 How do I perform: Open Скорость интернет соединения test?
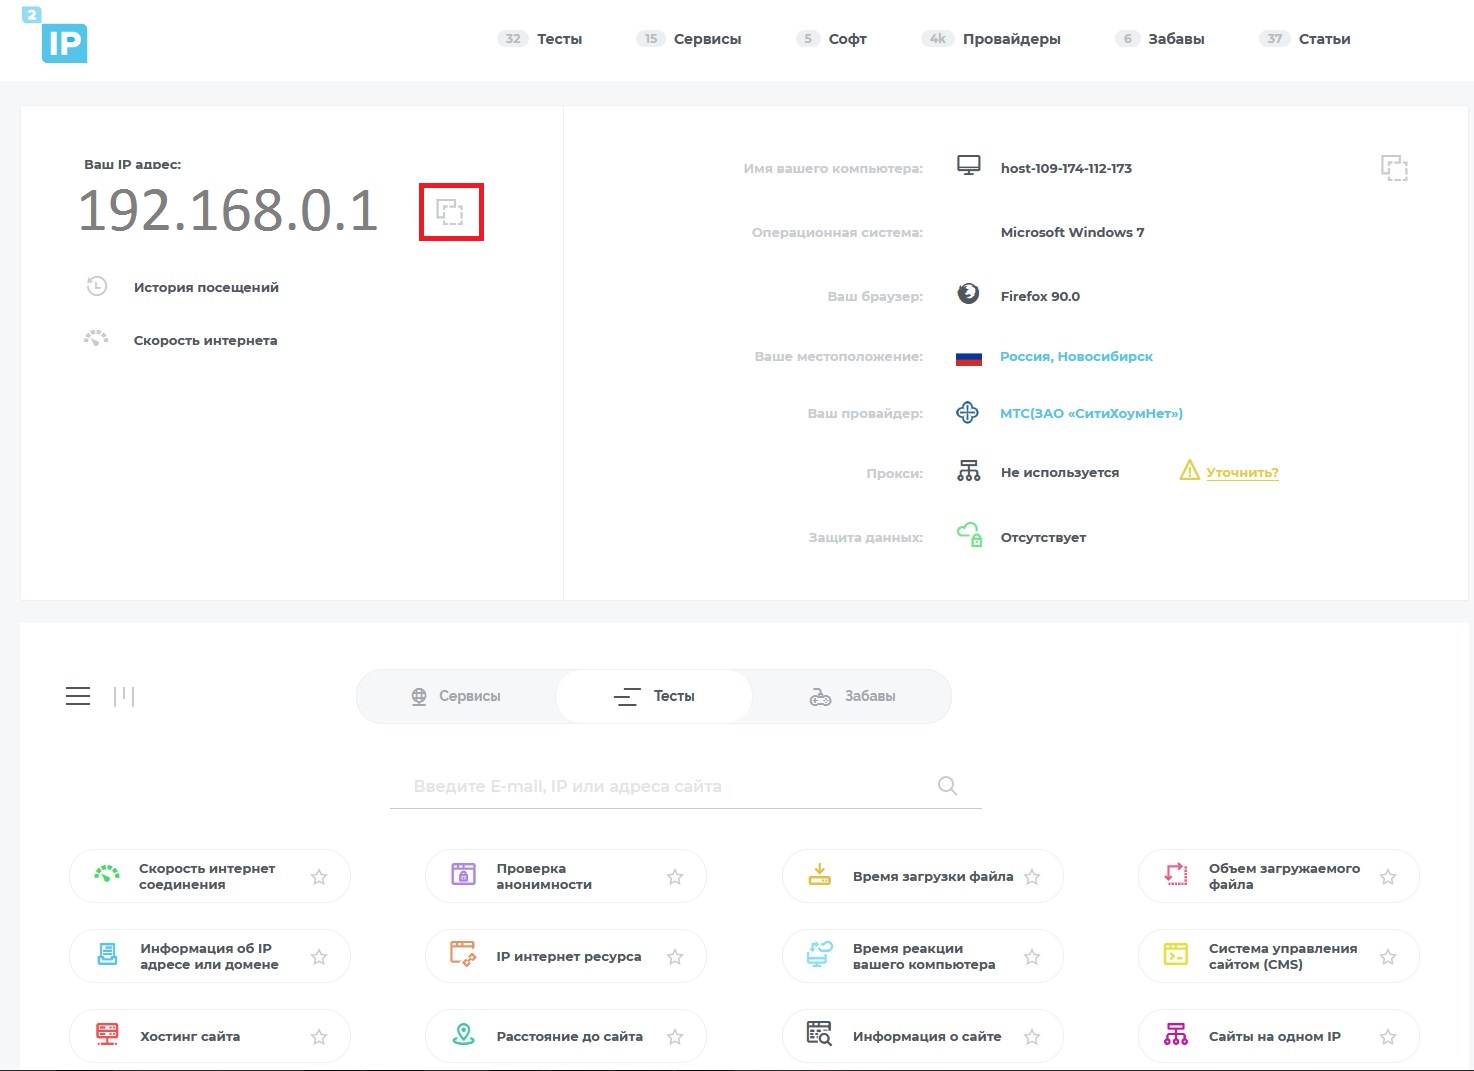pyautogui.click(x=210, y=876)
